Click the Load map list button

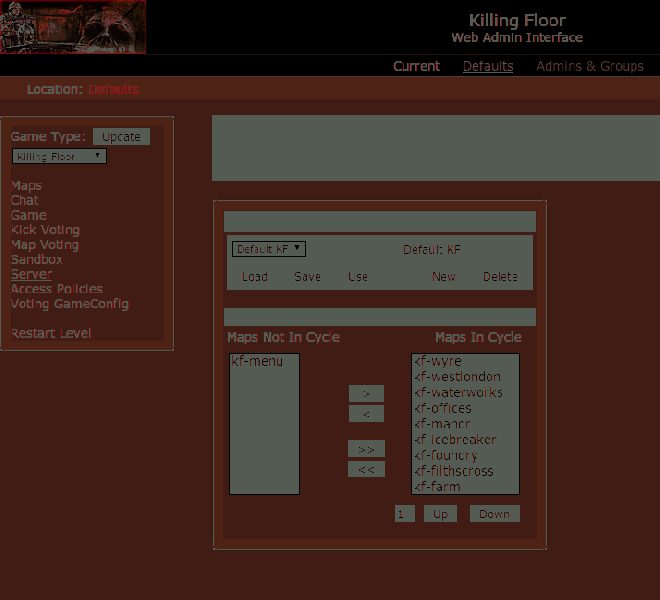(x=255, y=277)
